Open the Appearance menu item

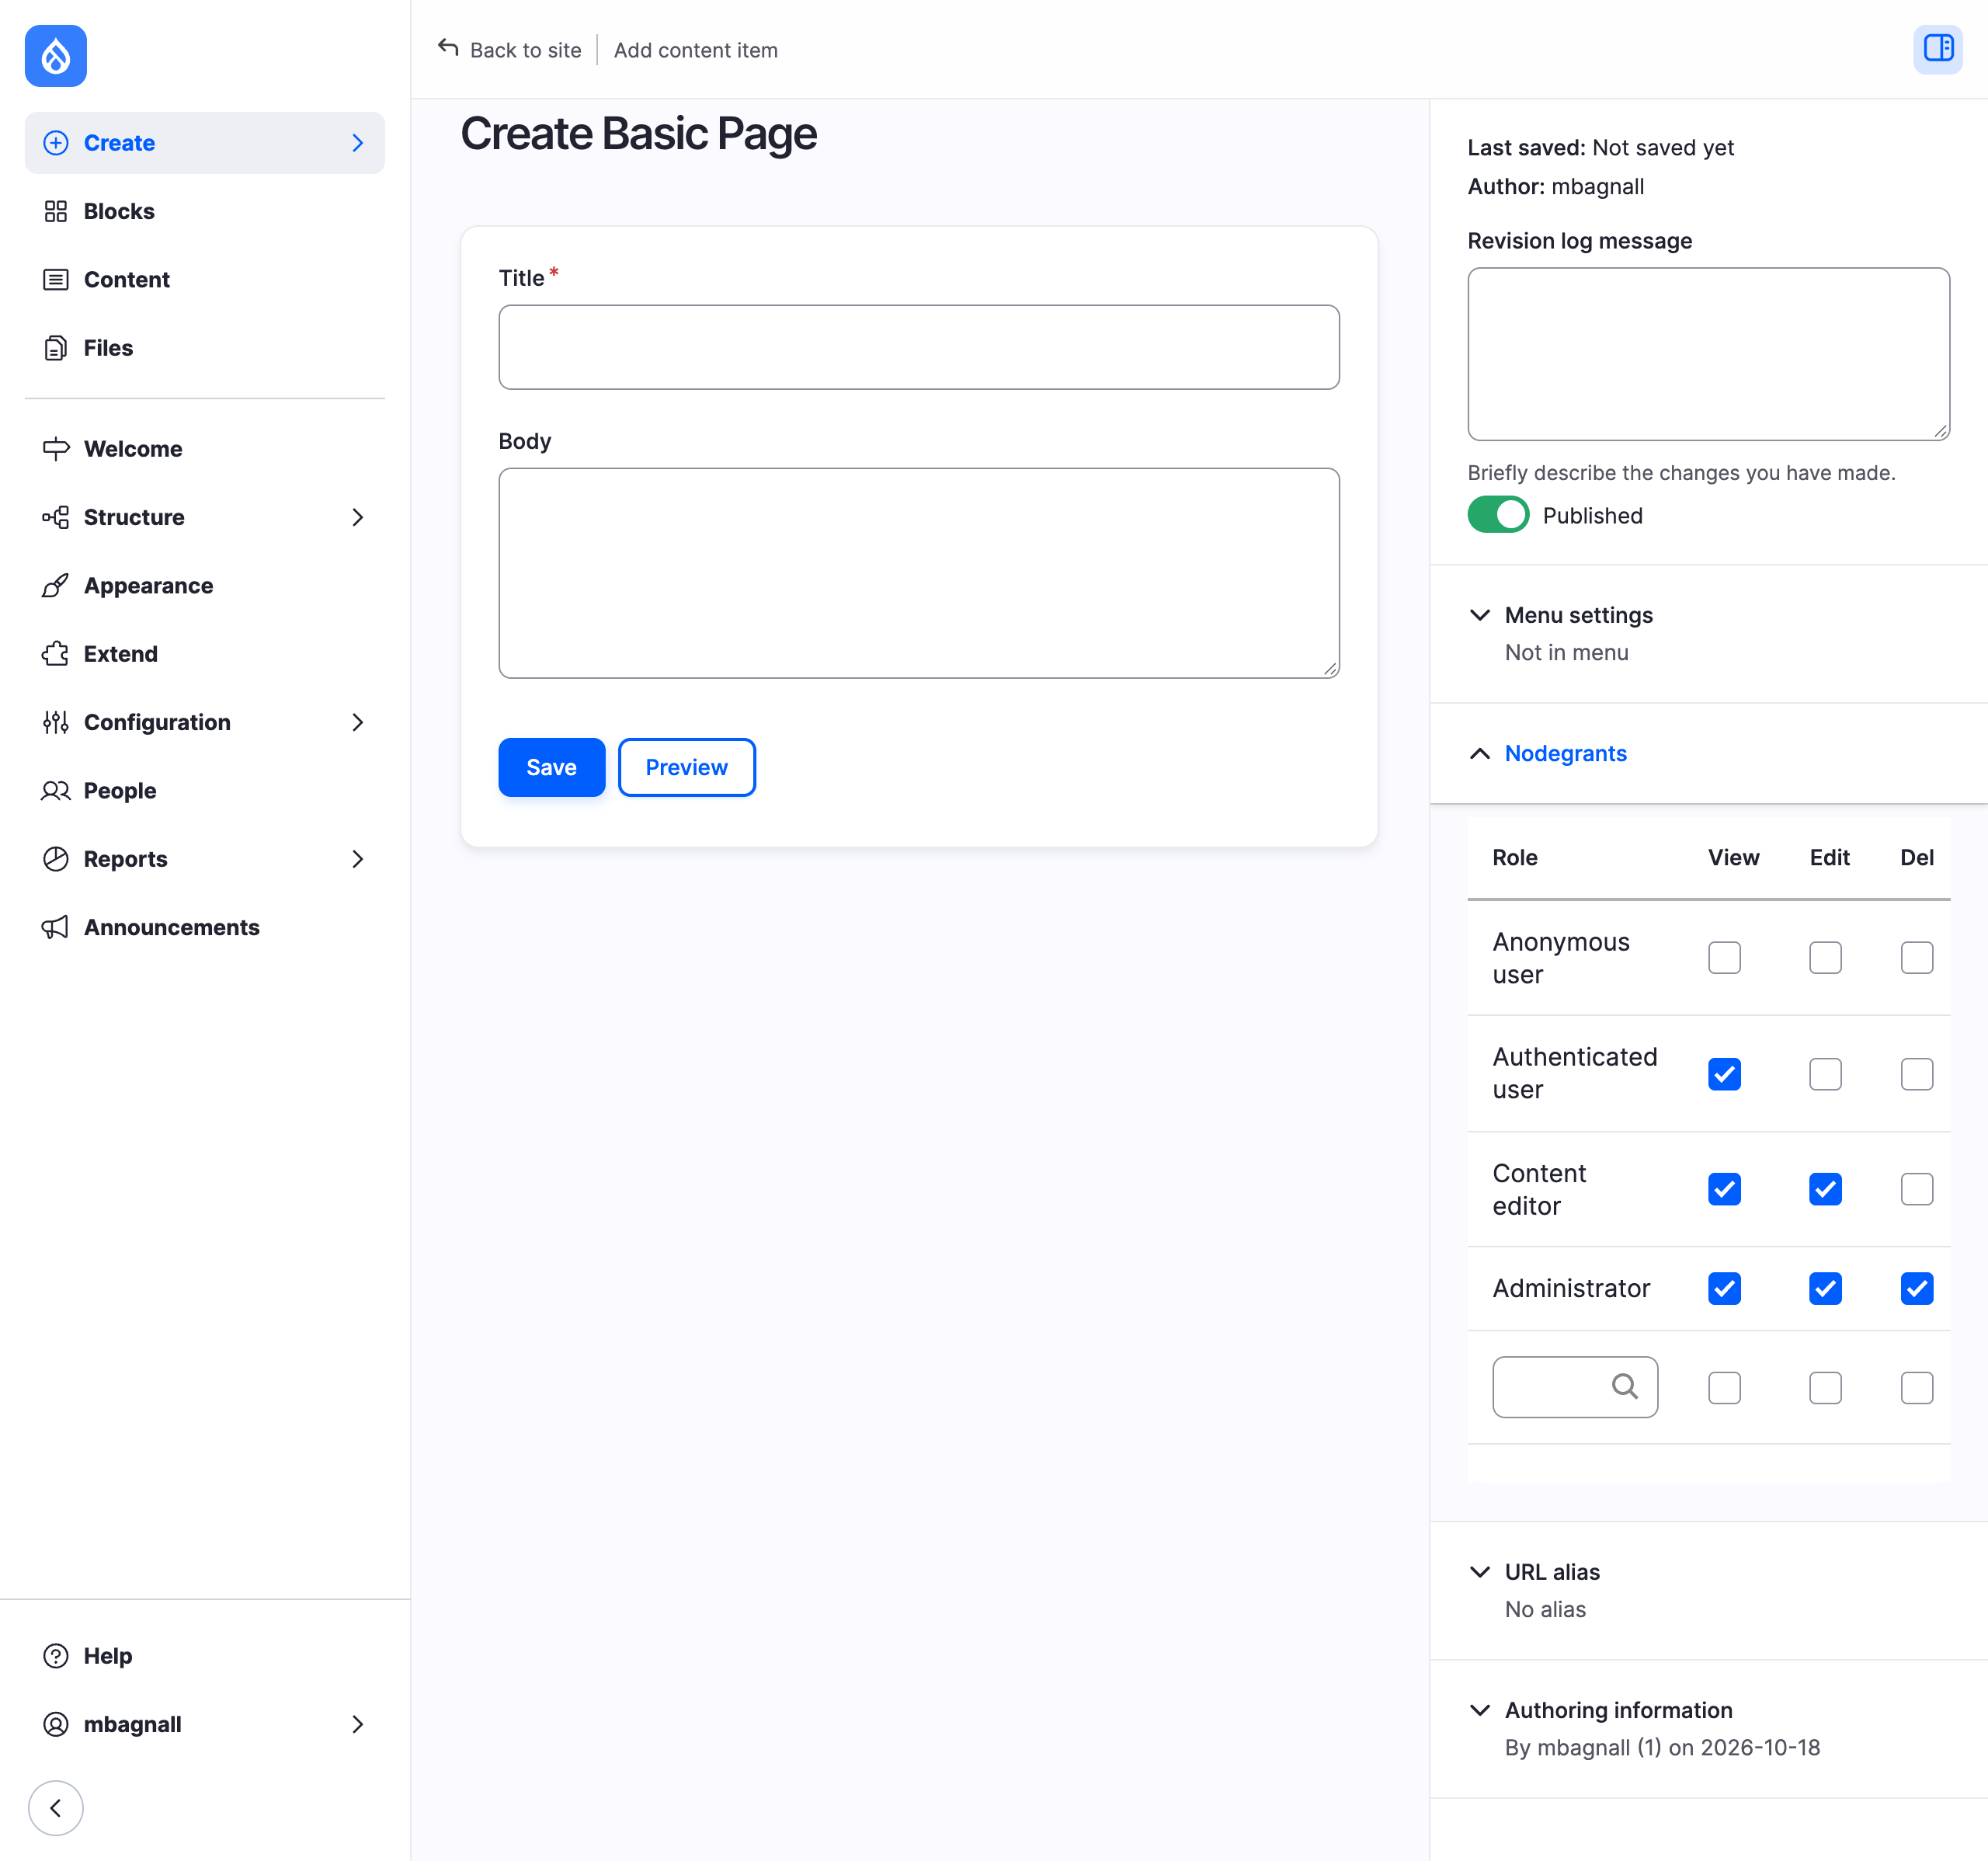pyautogui.click(x=204, y=586)
